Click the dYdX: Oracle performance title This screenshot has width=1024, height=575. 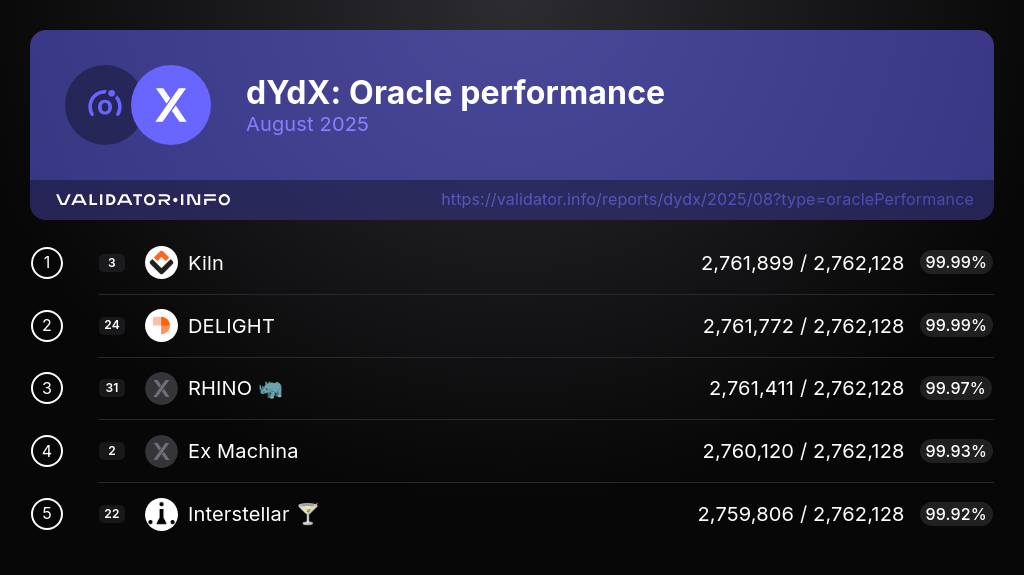point(455,92)
